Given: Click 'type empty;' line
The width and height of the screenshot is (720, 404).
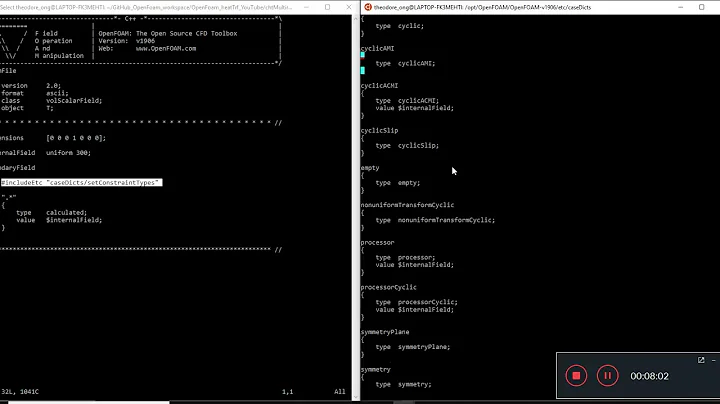Looking at the screenshot, I should [398, 183].
